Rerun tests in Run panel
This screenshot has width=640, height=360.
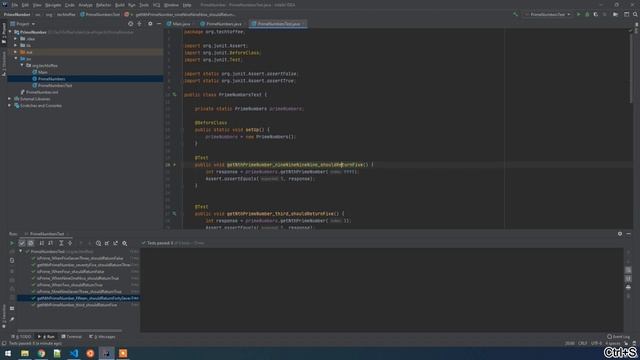tap(12, 243)
